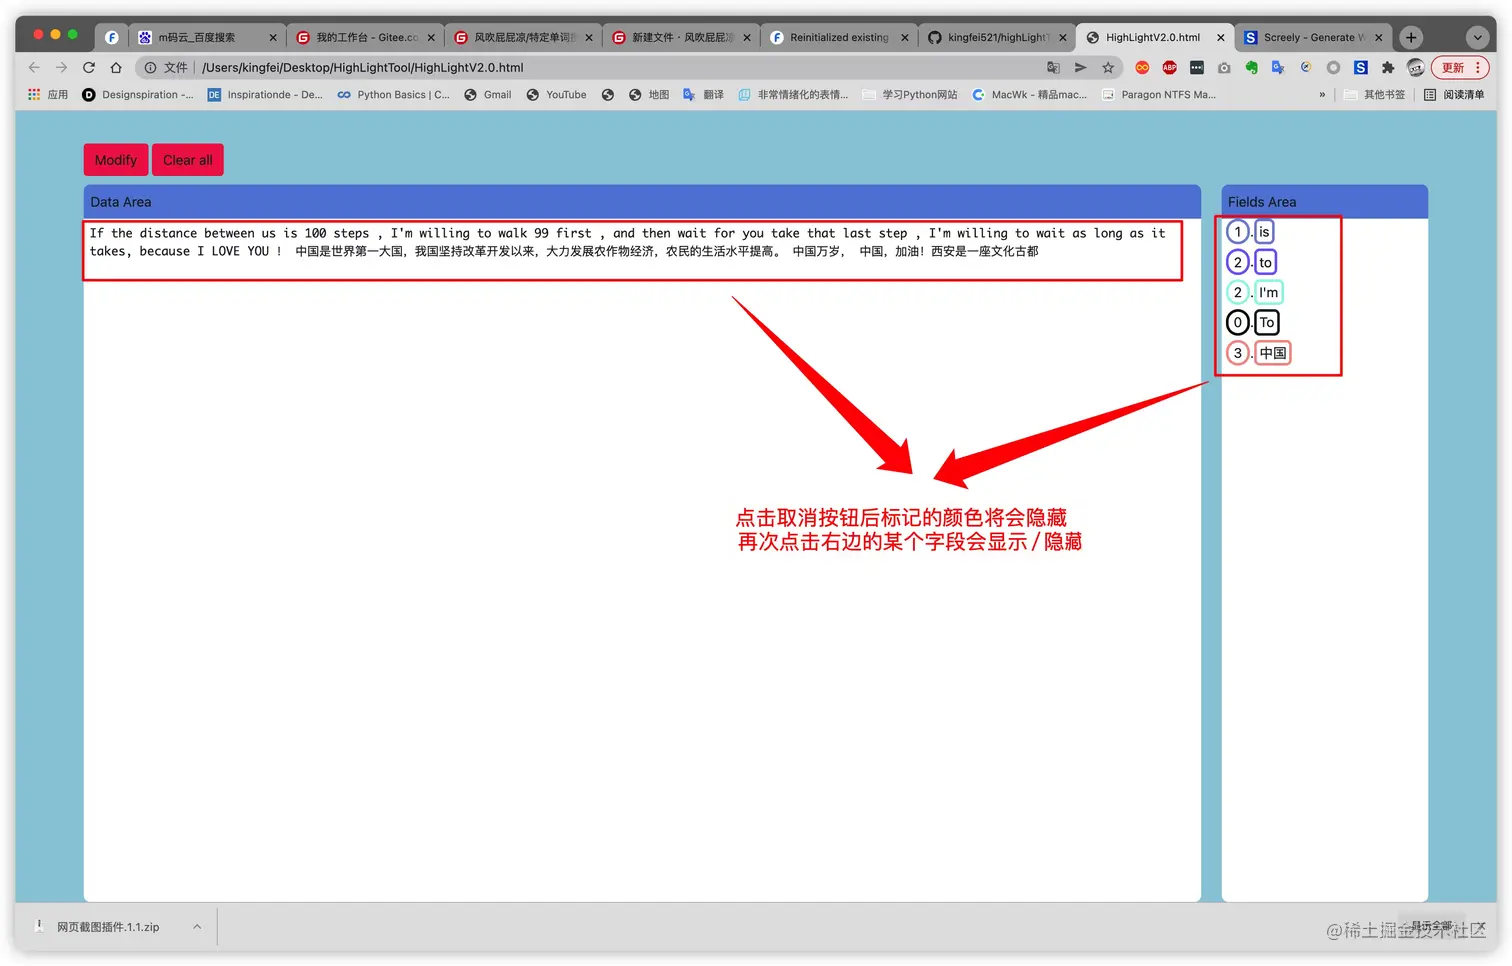This screenshot has height=966, width=1512.
Task: Click the gray ring extension icon
Action: [1333, 67]
